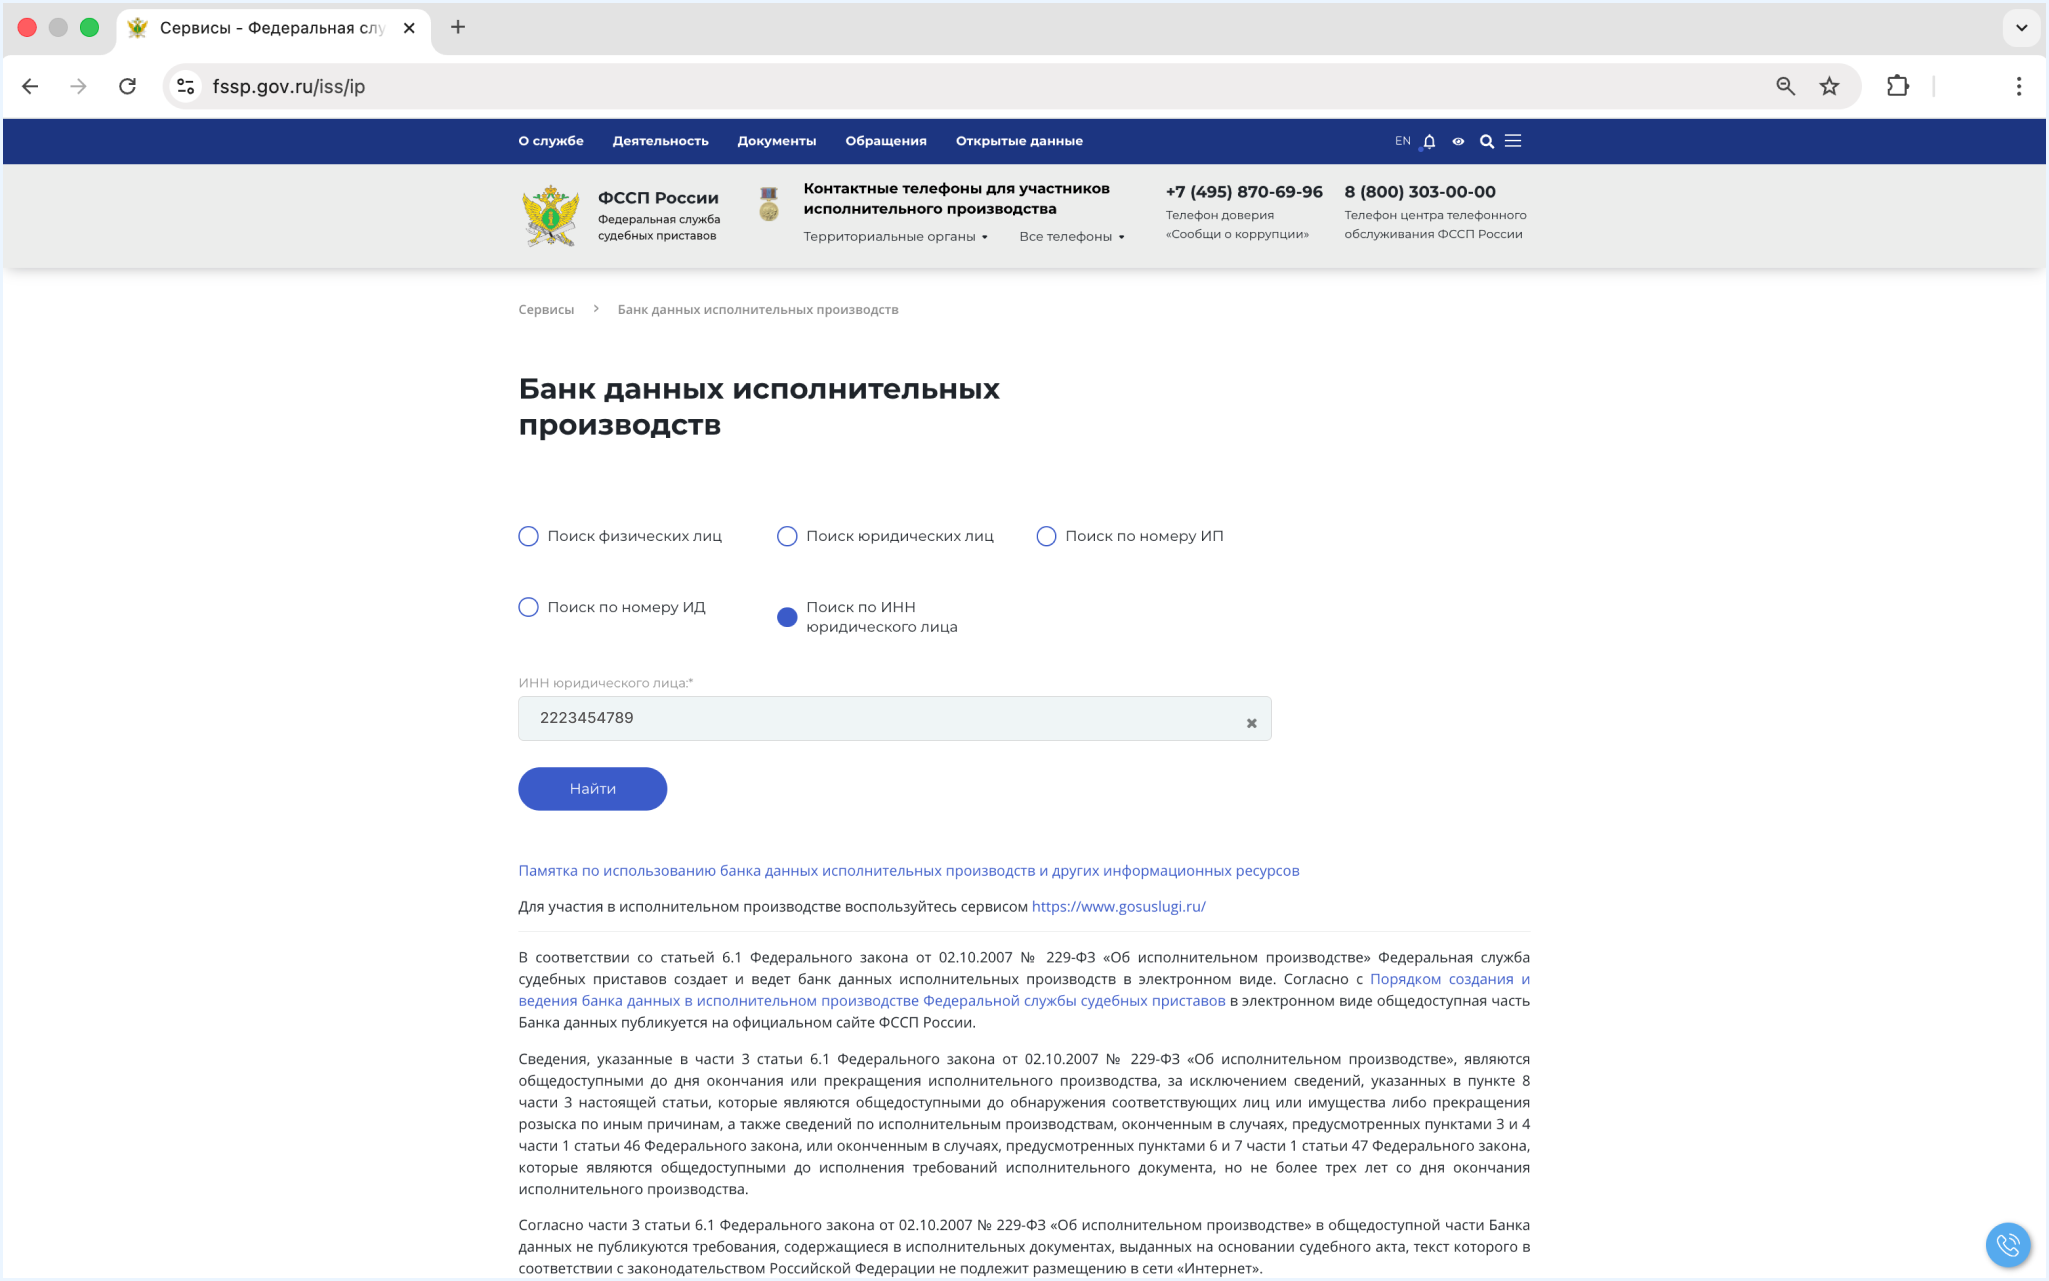2049x1281 pixels.
Task: Clear the INN field with the x icon
Action: pyautogui.click(x=1251, y=723)
